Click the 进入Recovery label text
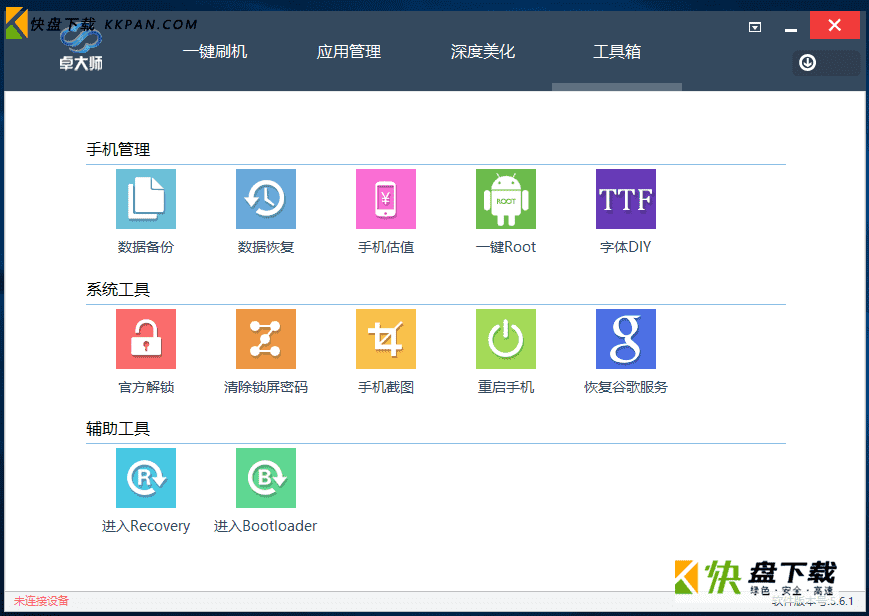The width and height of the screenshot is (869, 616). [146, 526]
